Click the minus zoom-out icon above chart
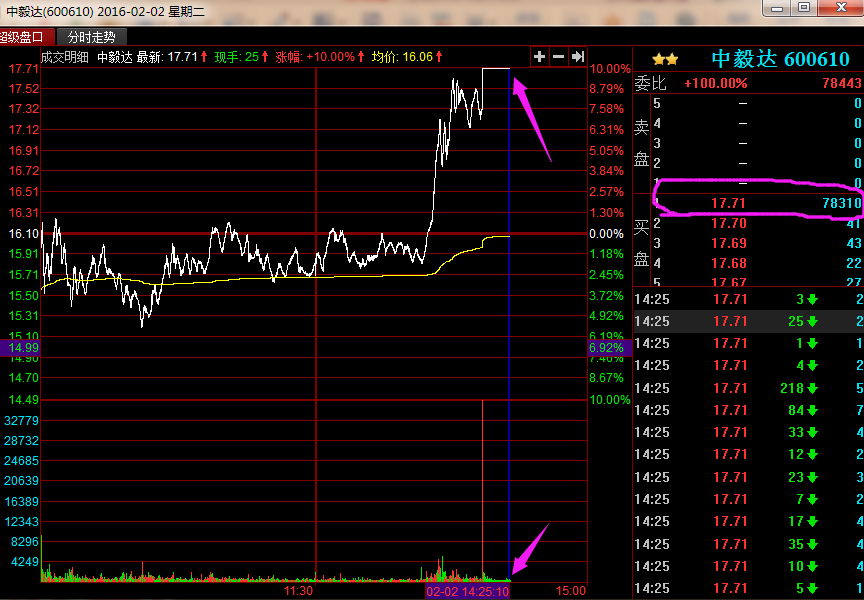 [558, 57]
